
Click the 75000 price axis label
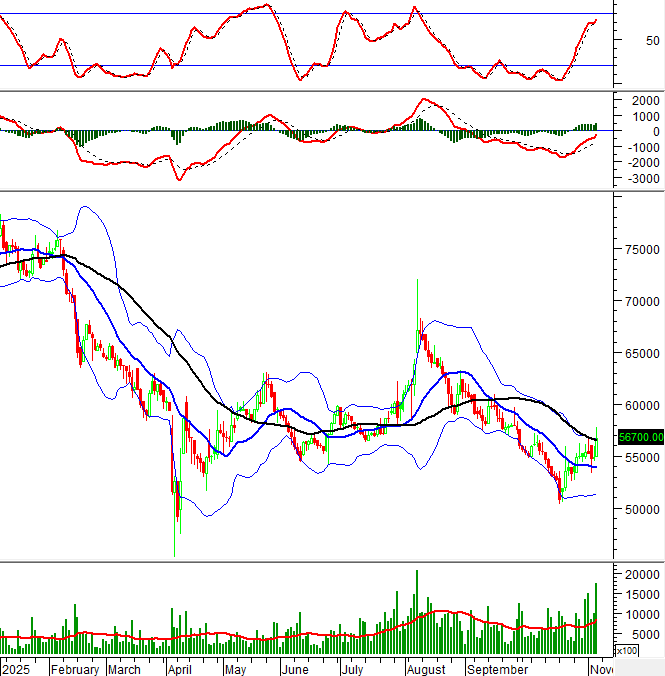point(642,249)
